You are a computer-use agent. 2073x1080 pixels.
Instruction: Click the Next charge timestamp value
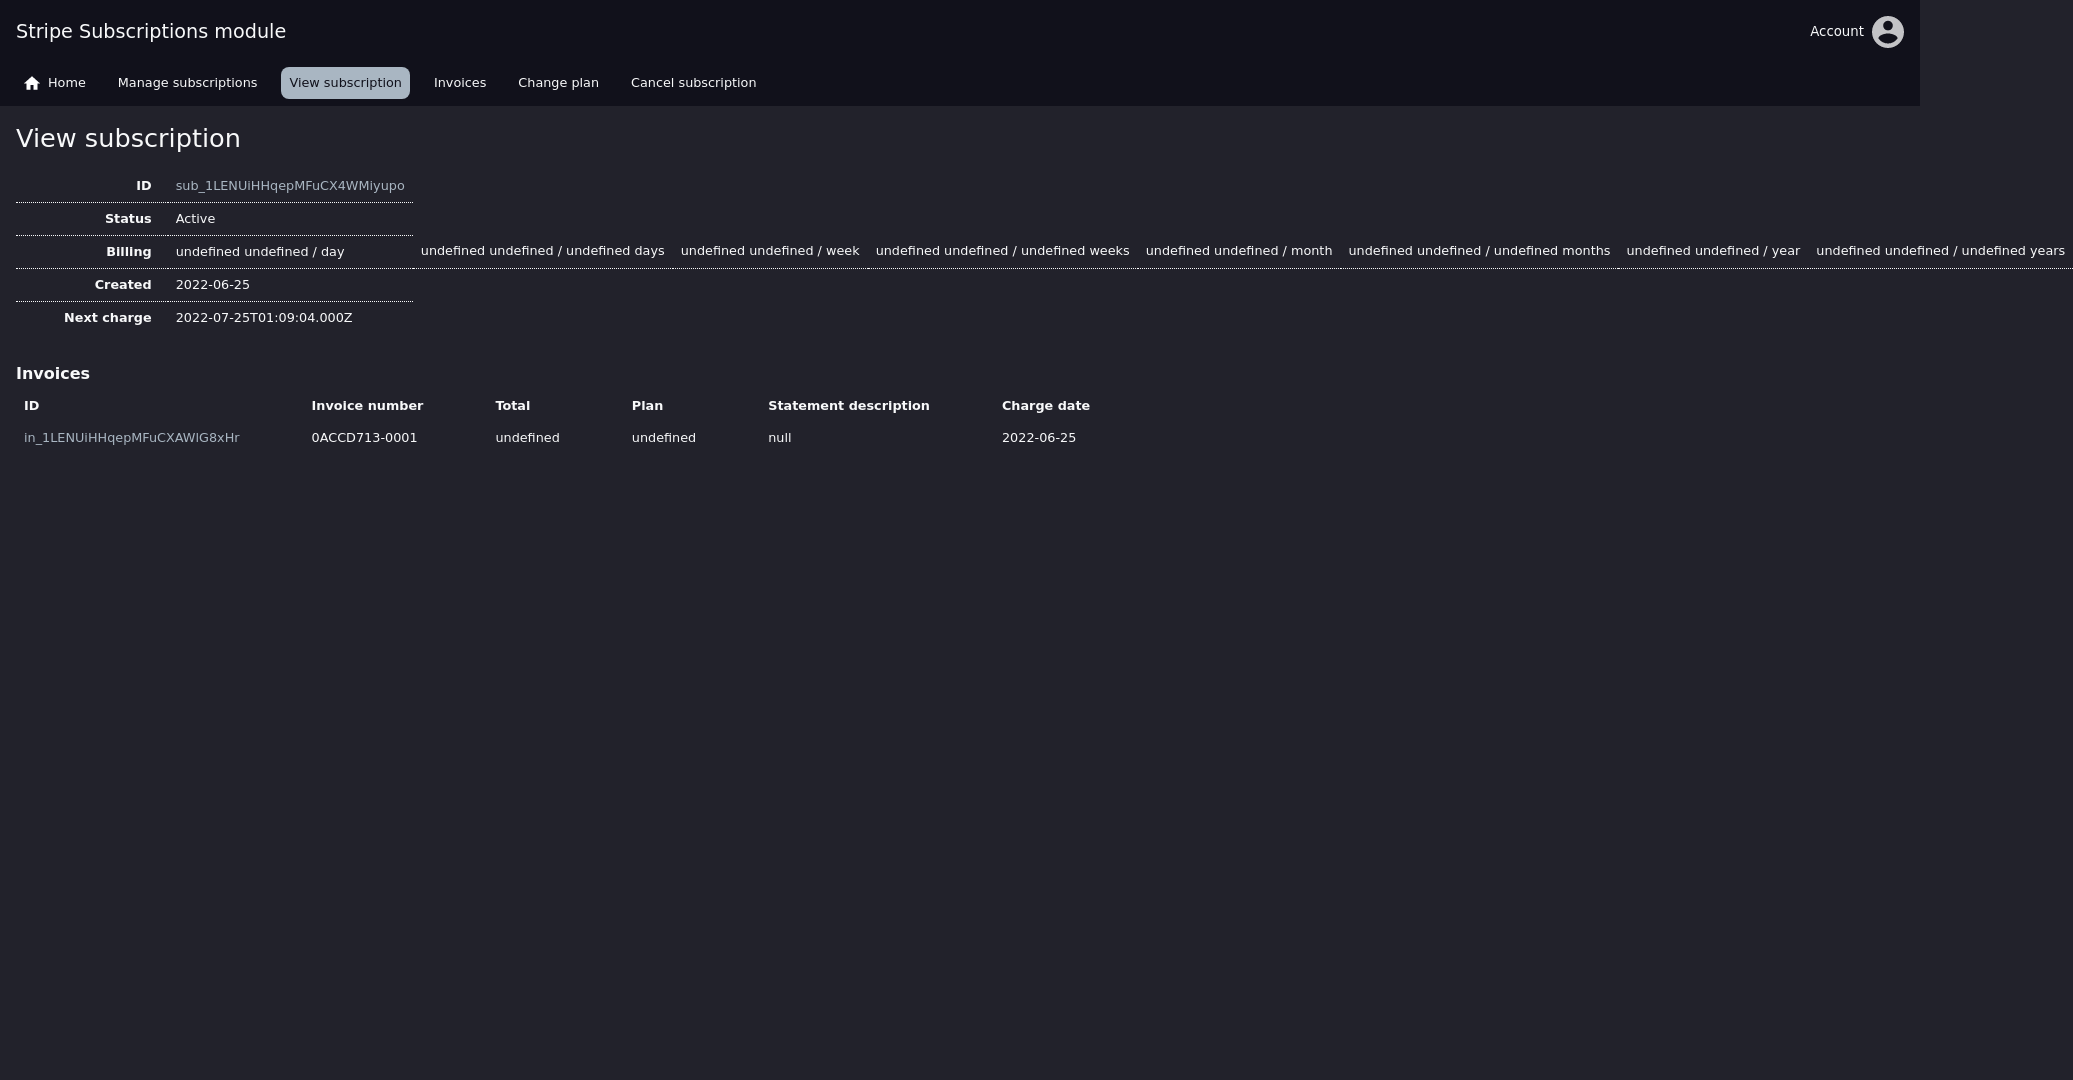[x=264, y=318]
